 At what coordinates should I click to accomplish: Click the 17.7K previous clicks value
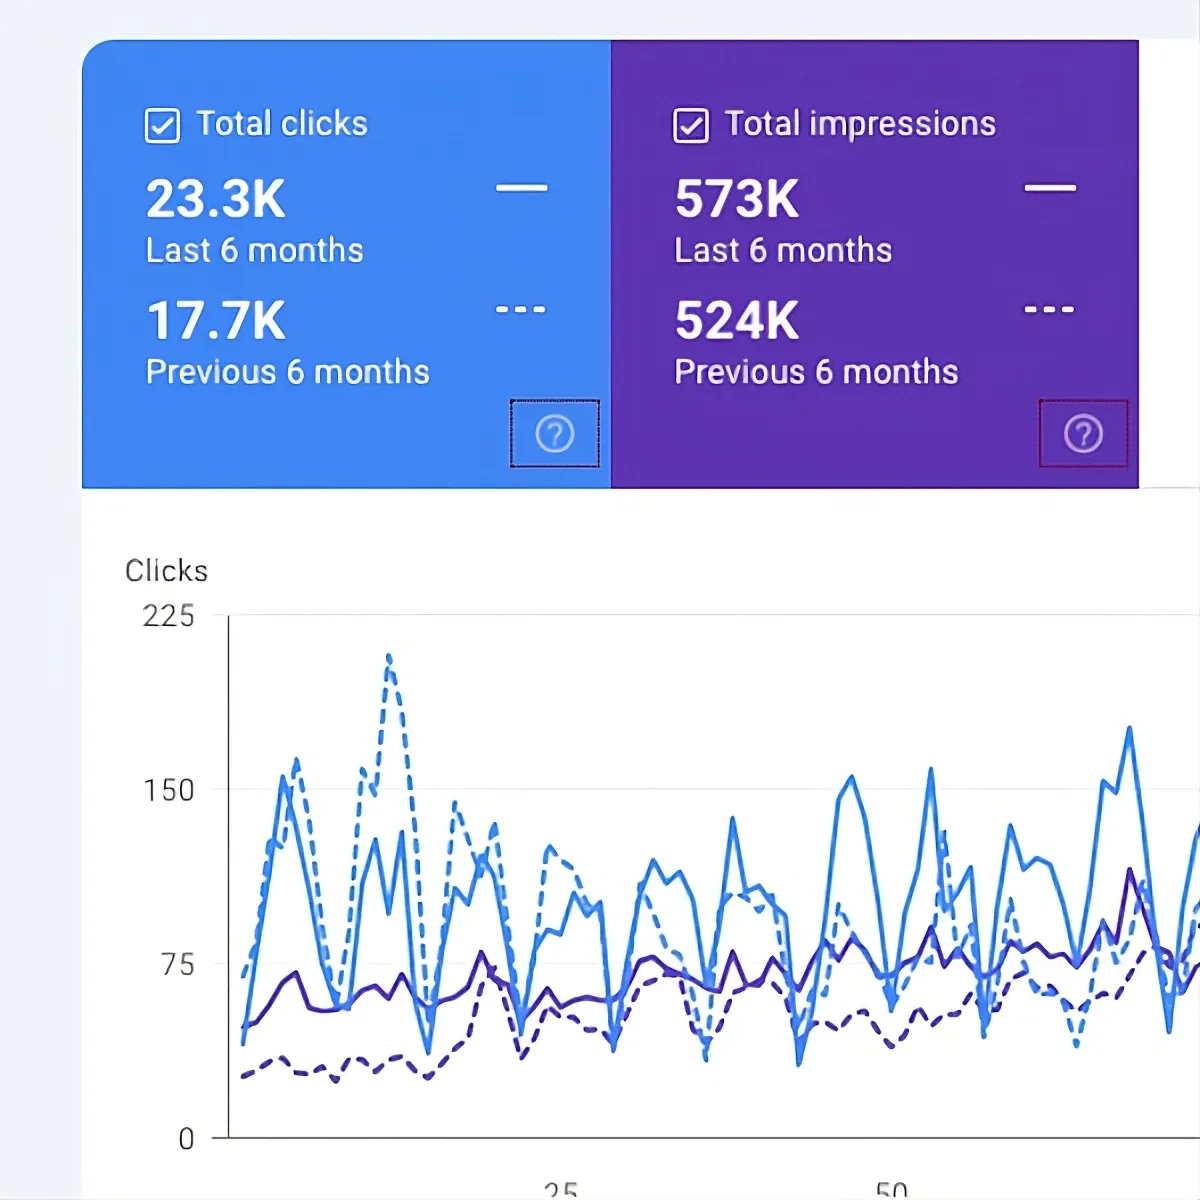(216, 321)
